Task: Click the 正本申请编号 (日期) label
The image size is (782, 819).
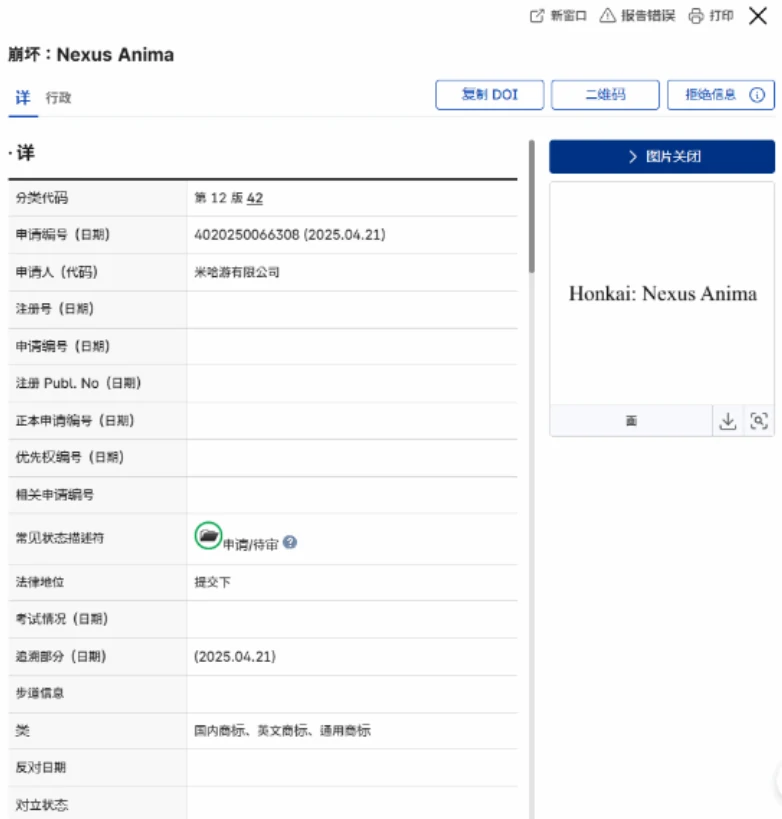Action: tap(75, 420)
